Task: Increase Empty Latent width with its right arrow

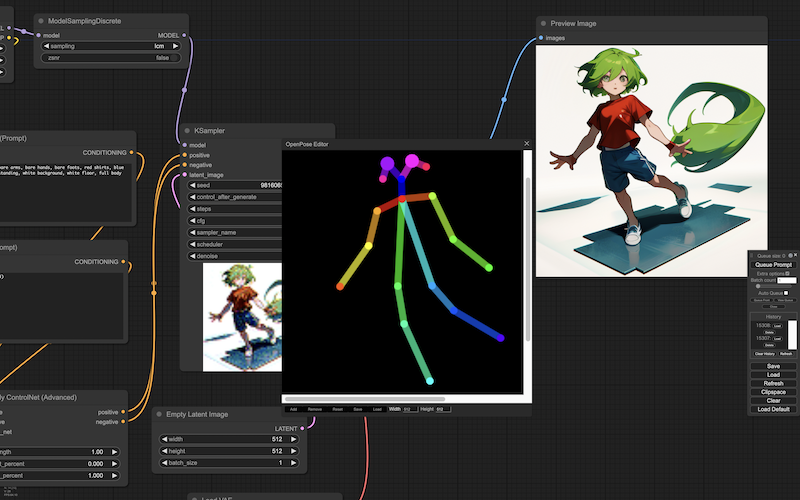Action: pos(293,439)
